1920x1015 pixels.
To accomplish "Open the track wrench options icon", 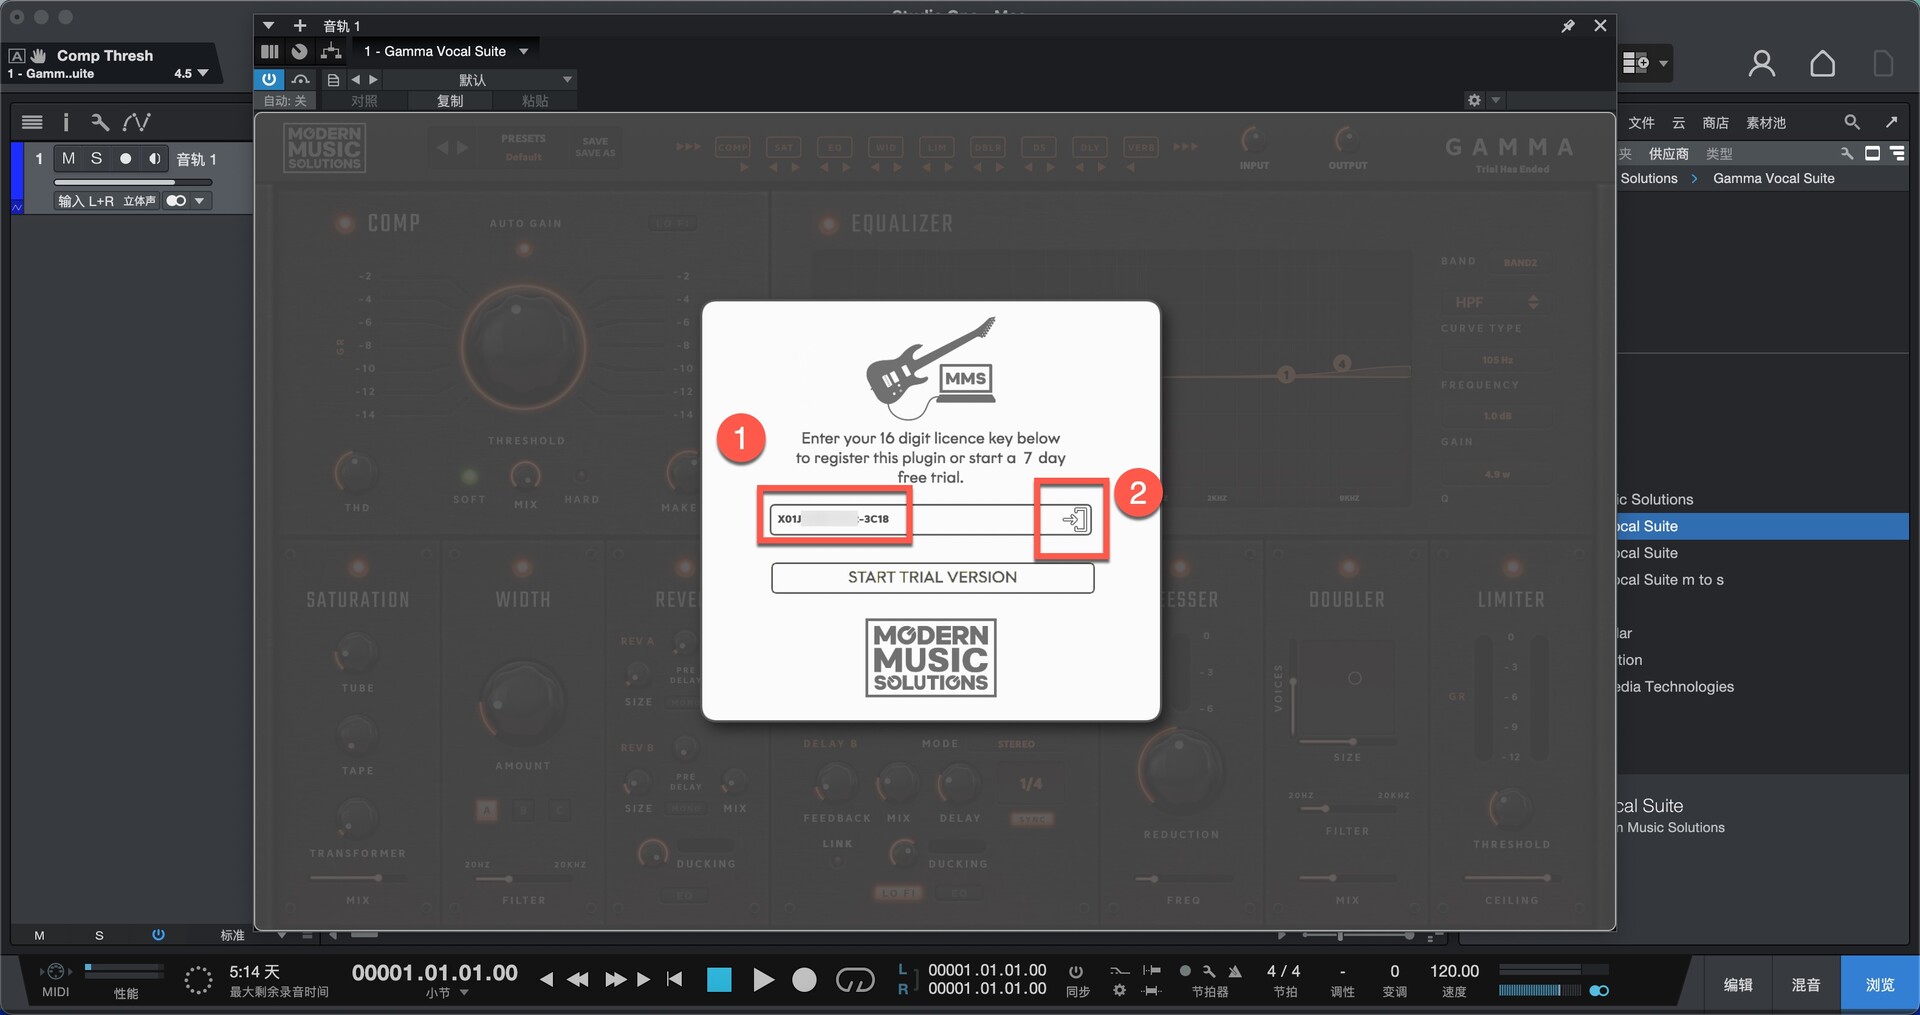I will click(x=100, y=122).
